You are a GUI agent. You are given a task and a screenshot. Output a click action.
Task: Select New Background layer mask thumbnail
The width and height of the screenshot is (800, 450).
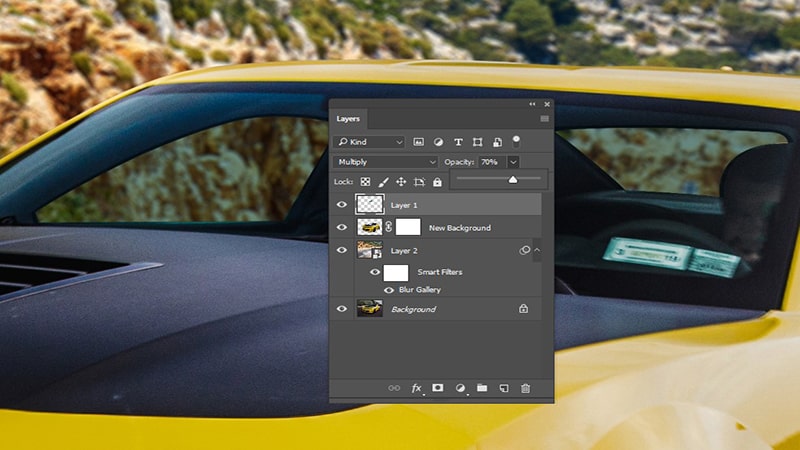click(x=408, y=227)
